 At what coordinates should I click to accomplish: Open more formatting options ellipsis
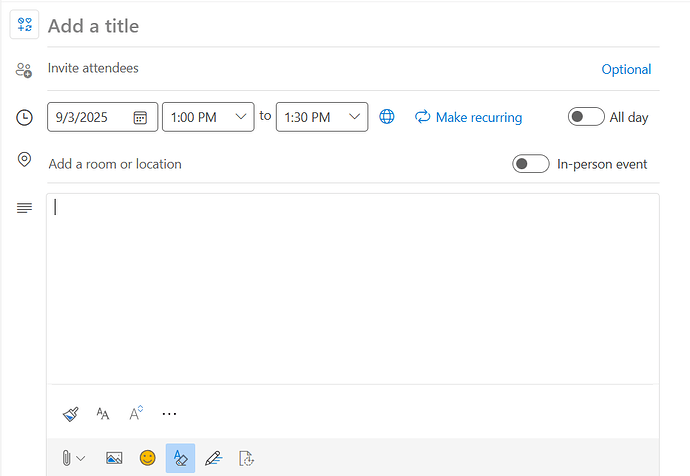tap(169, 413)
